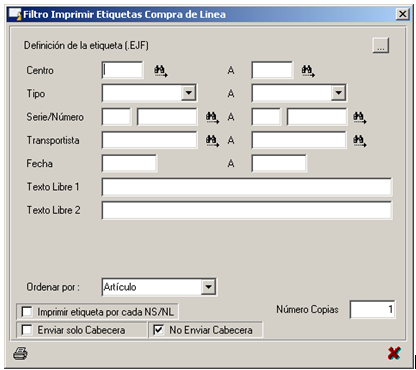
Task: Search Serie/Número end range with binoculars
Action: pos(360,117)
